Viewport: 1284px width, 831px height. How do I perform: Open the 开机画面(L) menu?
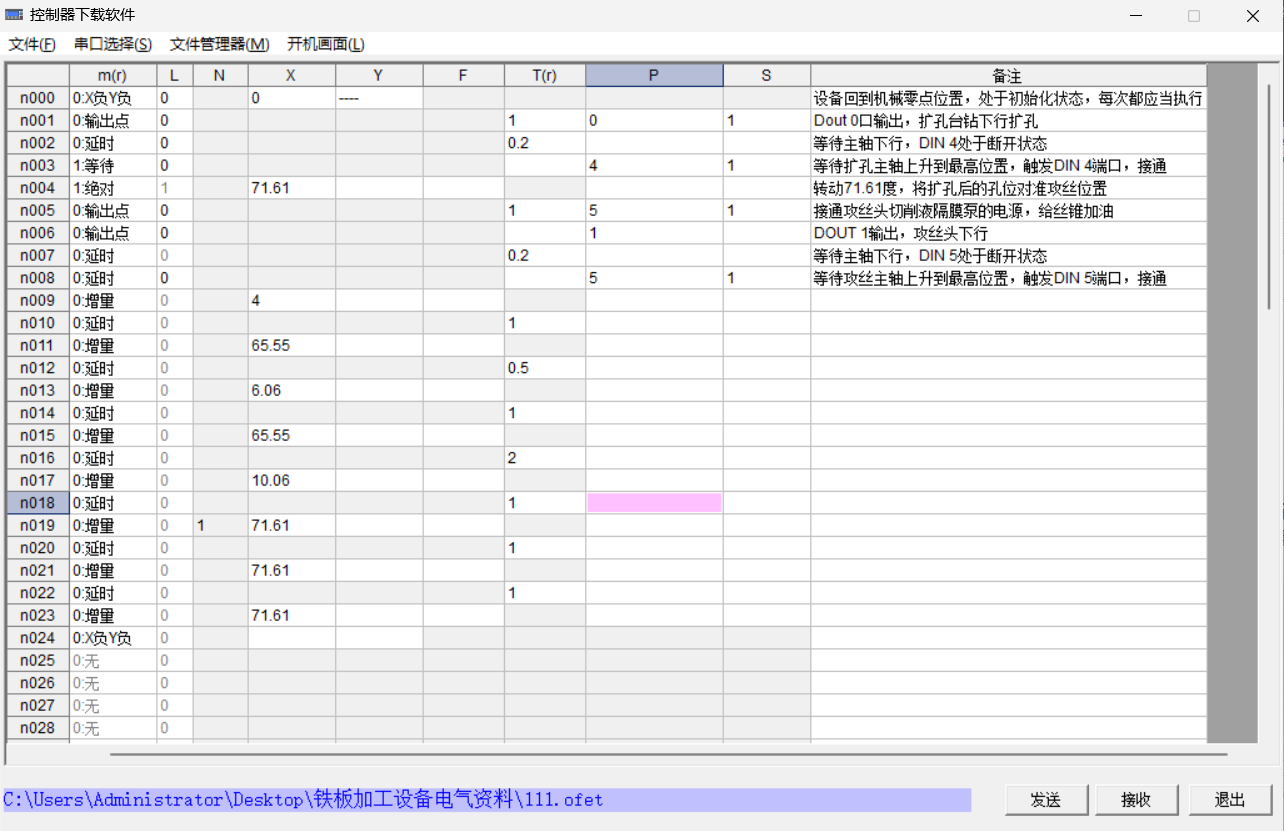point(326,44)
